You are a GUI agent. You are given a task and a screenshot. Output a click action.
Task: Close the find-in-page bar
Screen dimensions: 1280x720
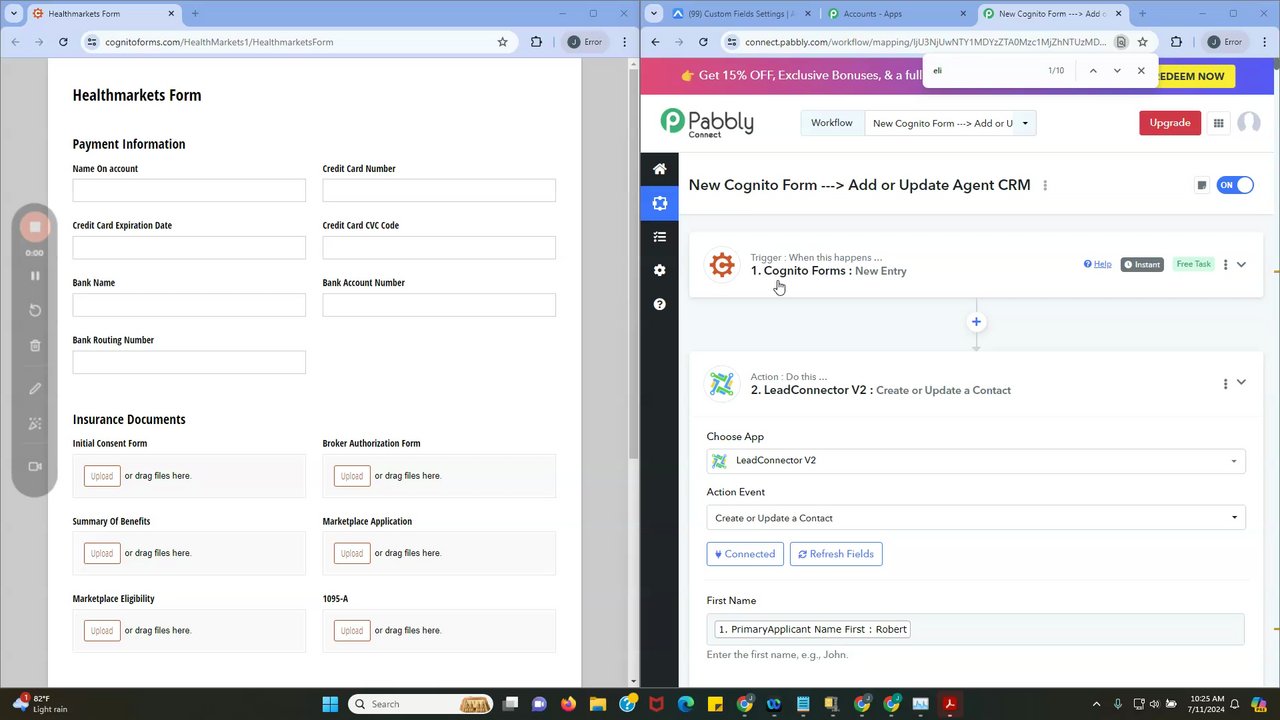point(1141,71)
